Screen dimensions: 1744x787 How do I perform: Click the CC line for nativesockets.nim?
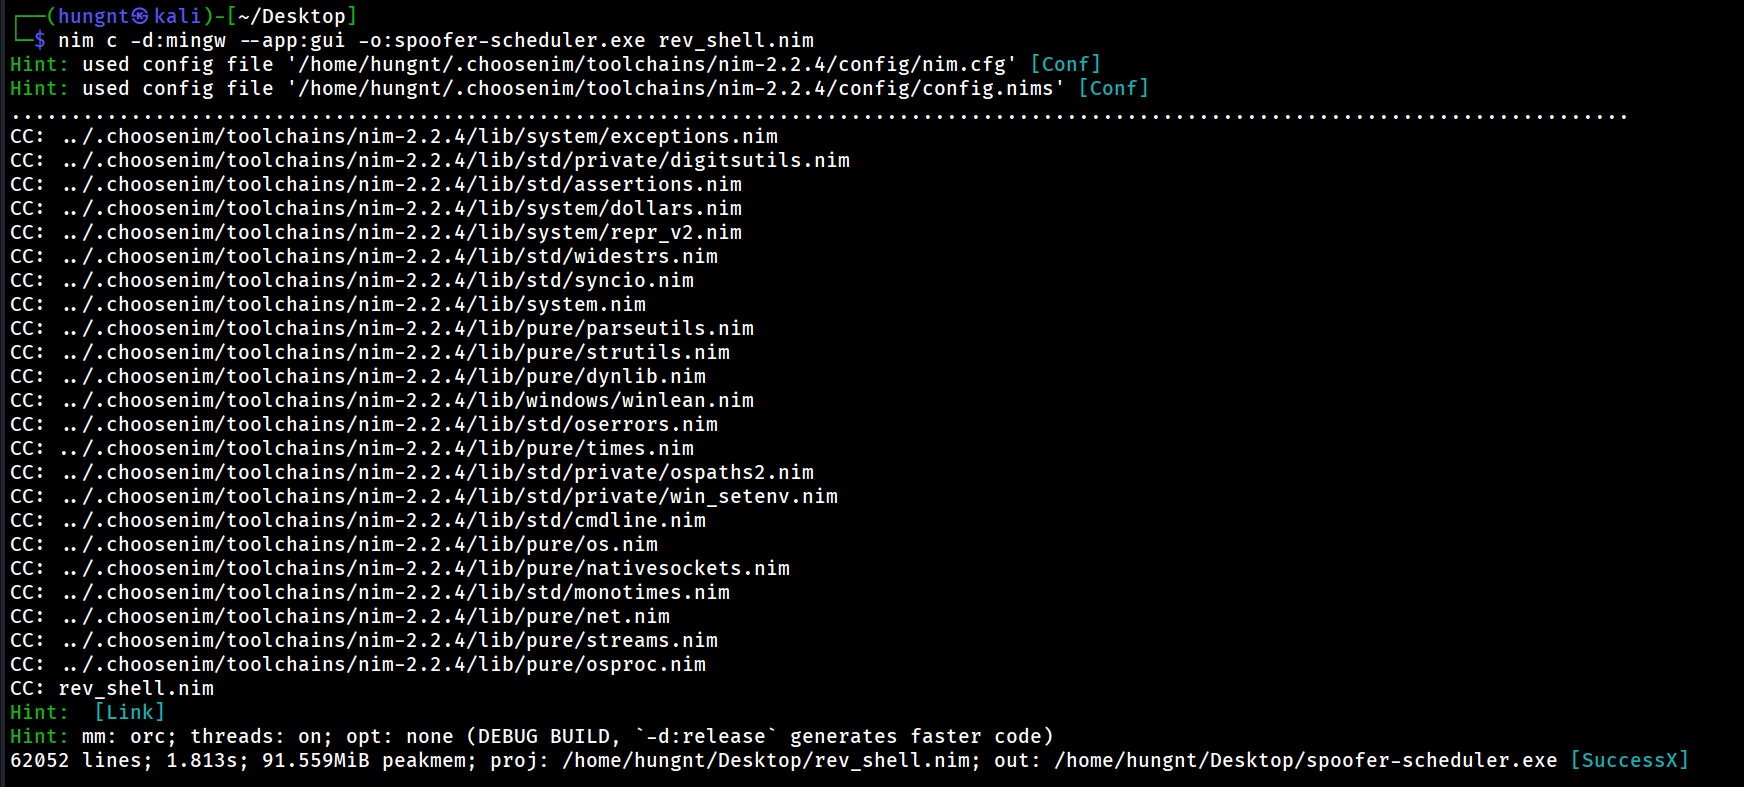425,568
